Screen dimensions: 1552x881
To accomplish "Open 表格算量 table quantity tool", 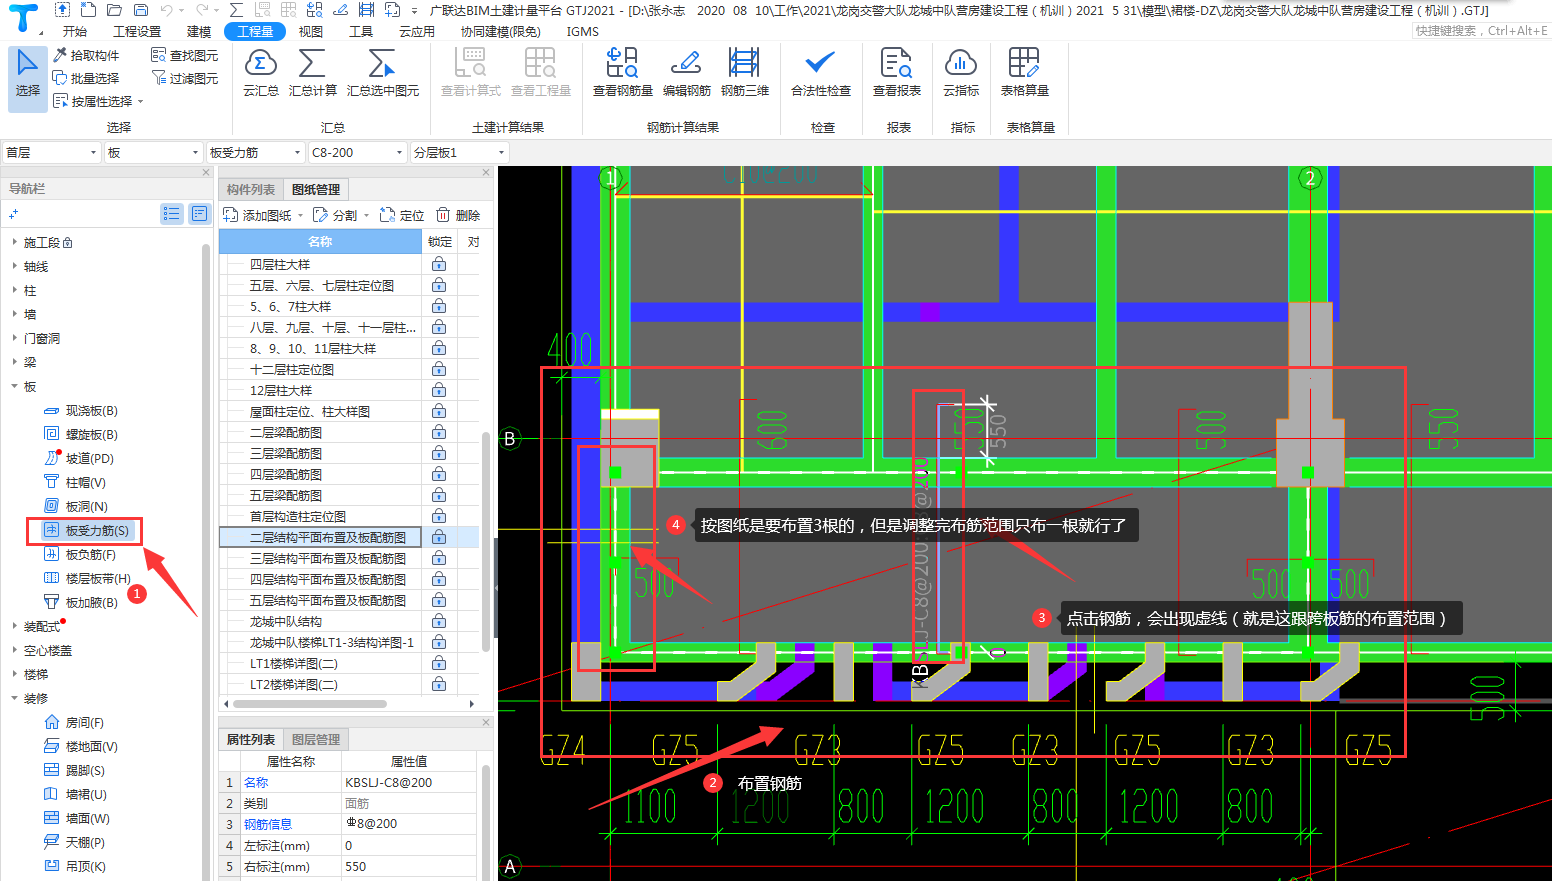I will (1024, 73).
